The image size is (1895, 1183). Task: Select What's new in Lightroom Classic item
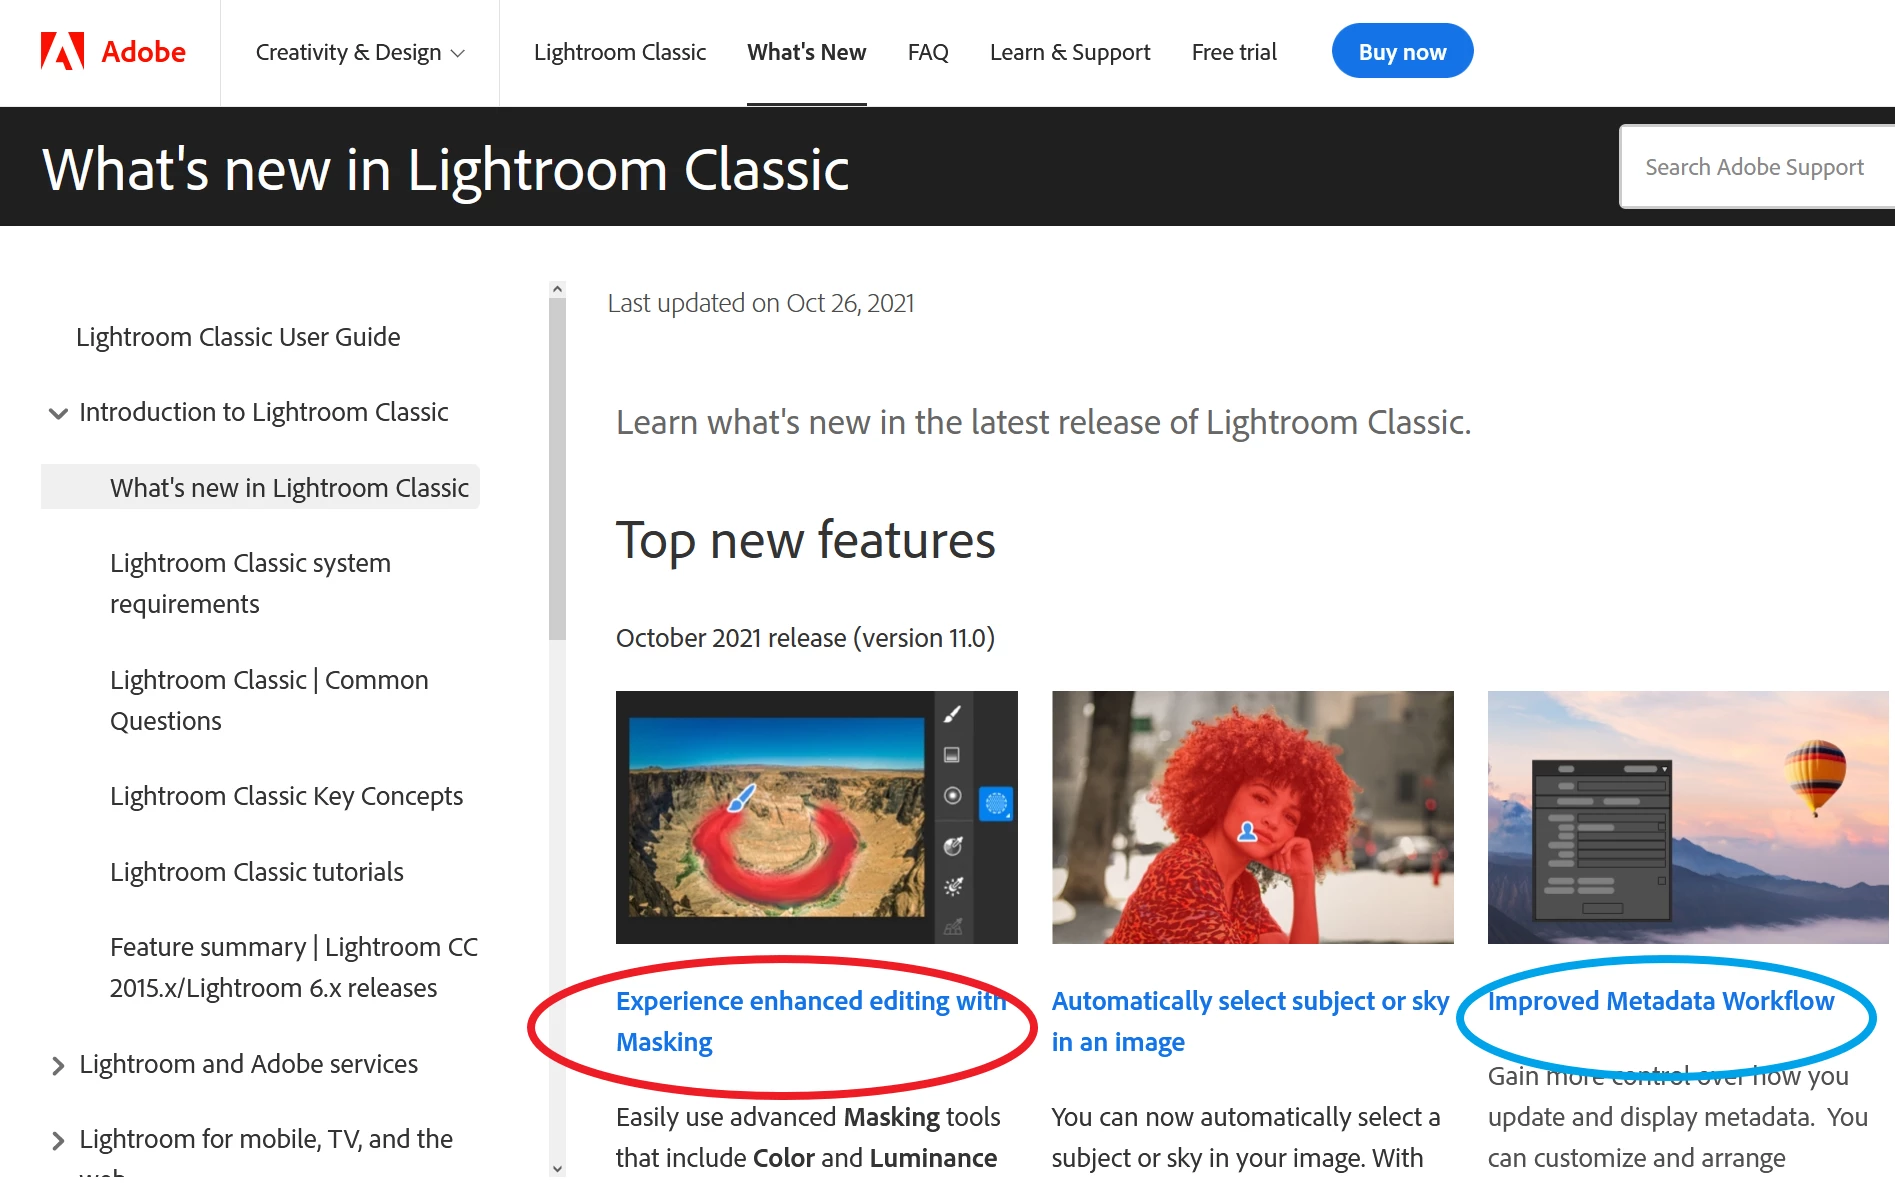click(x=260, y=487)
